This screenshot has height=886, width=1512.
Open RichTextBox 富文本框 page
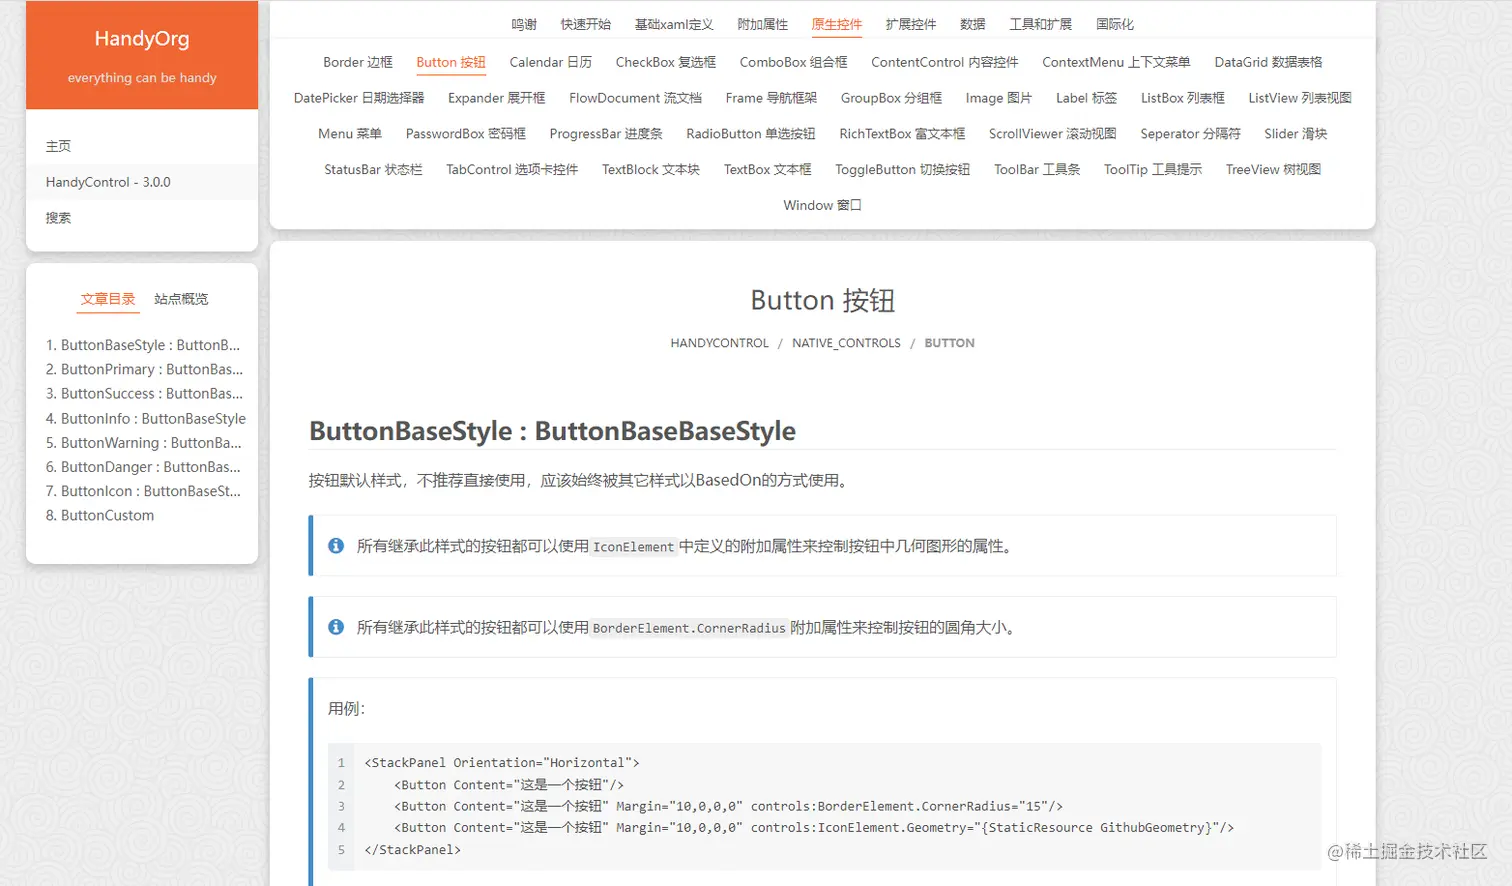point(903,134)
